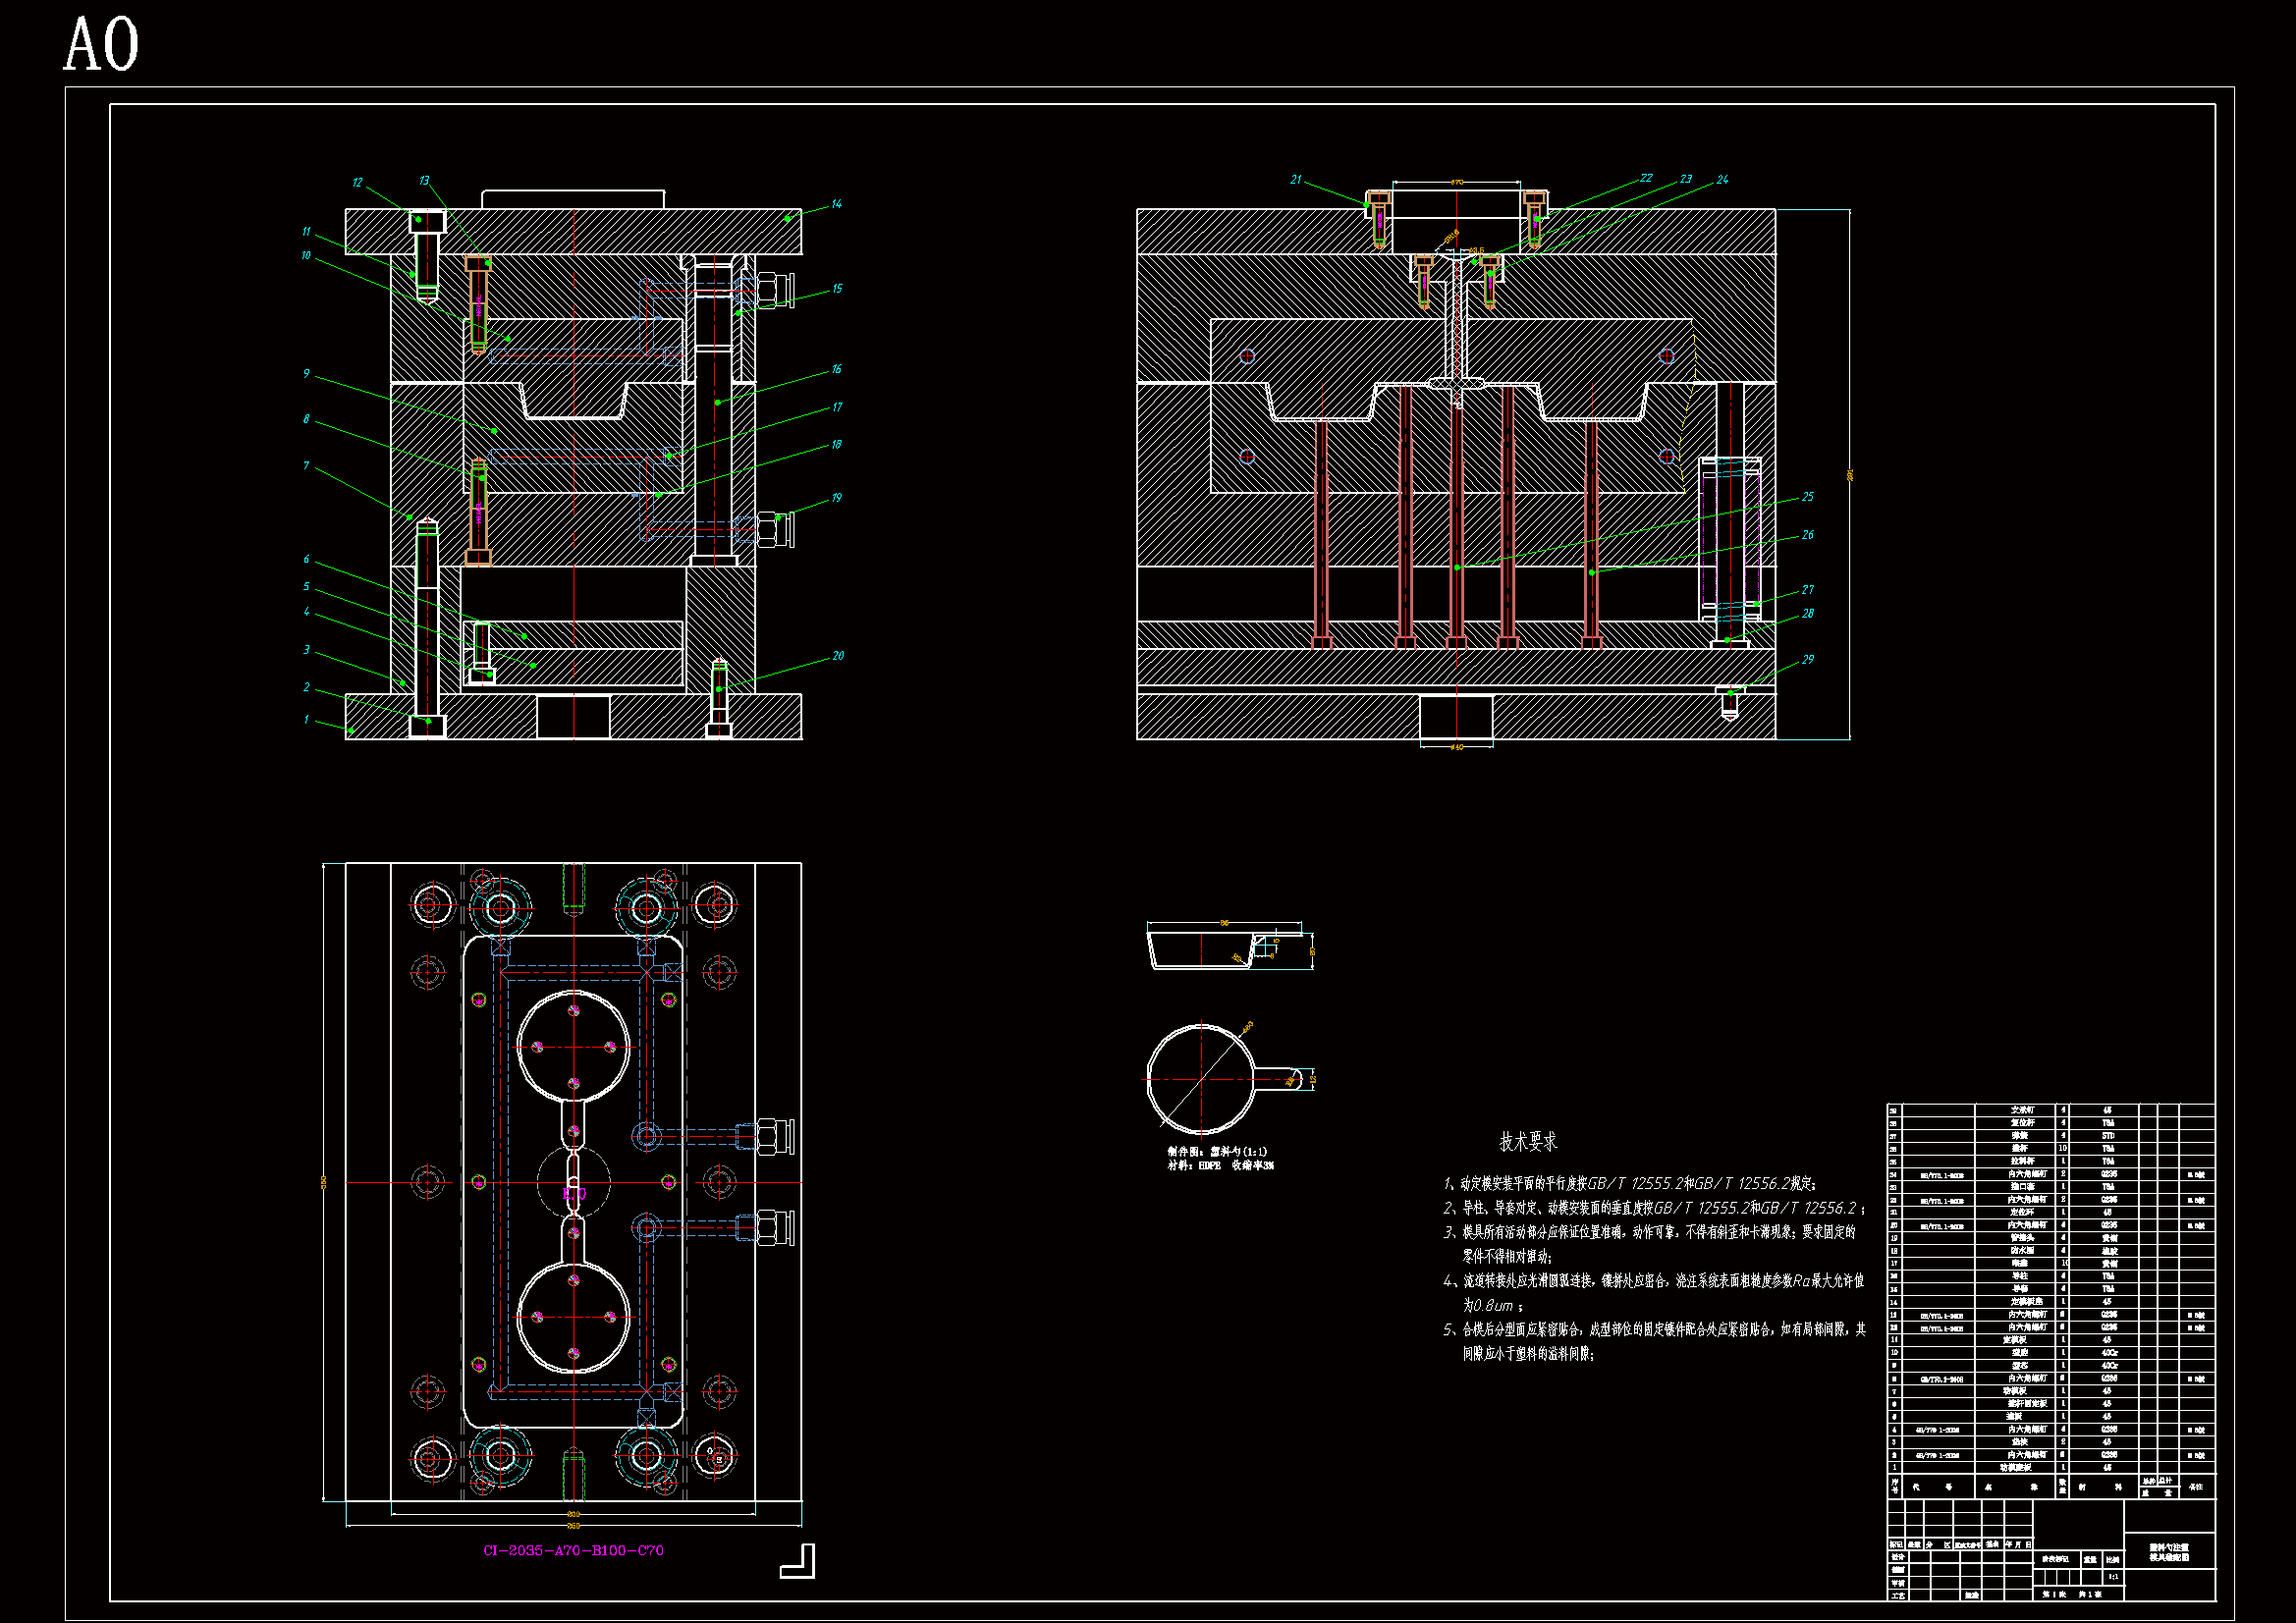Select balloon number 20 leader label
This screenshot has height=1623, width=2296.
(x=838, y=656)
